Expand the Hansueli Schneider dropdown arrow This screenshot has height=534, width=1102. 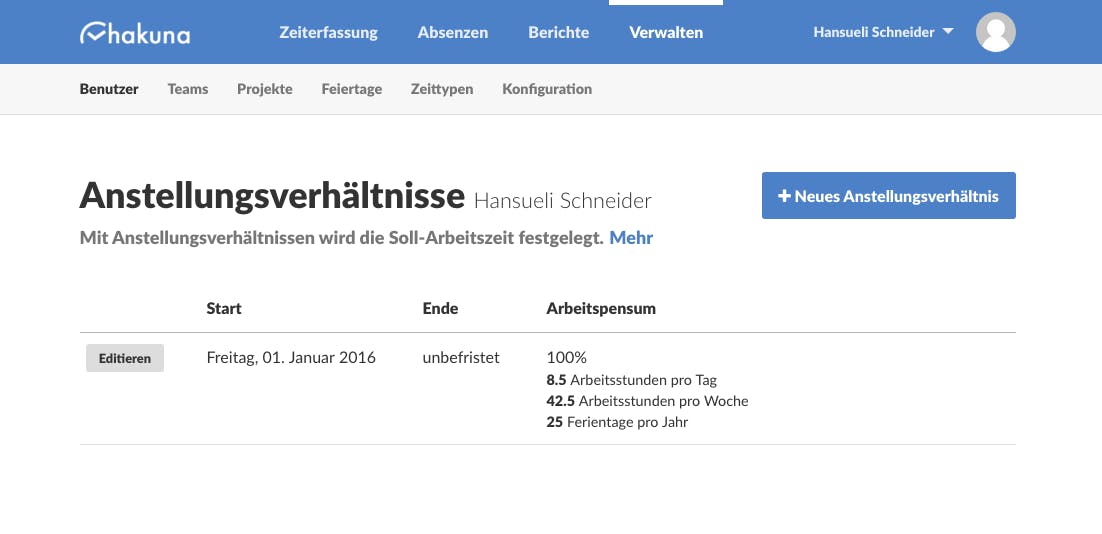click(x=947, y=32)
